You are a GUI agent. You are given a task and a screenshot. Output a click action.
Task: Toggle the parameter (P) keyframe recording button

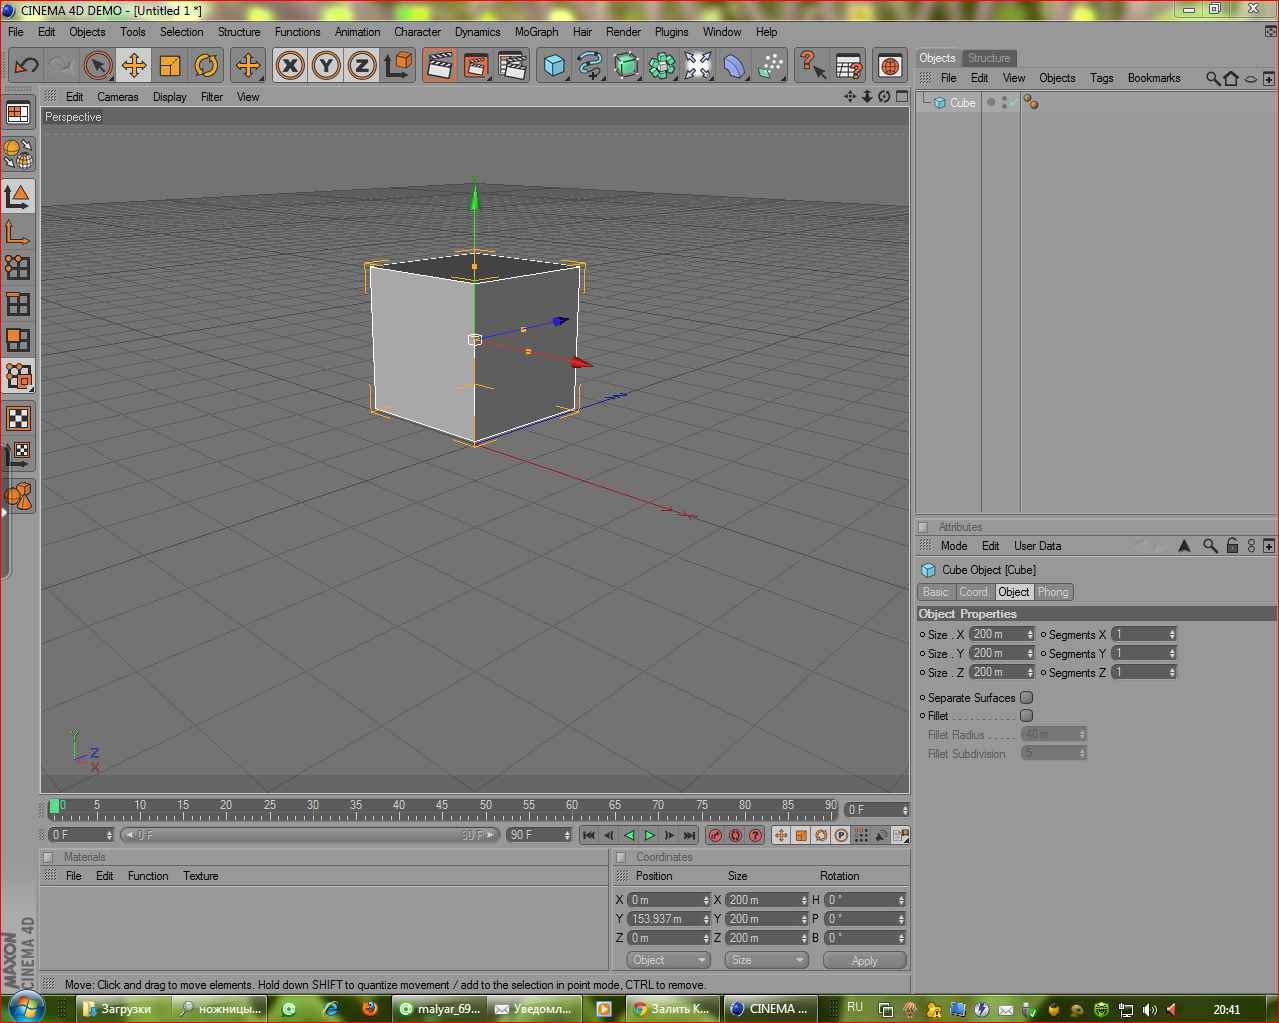point(841,835)
